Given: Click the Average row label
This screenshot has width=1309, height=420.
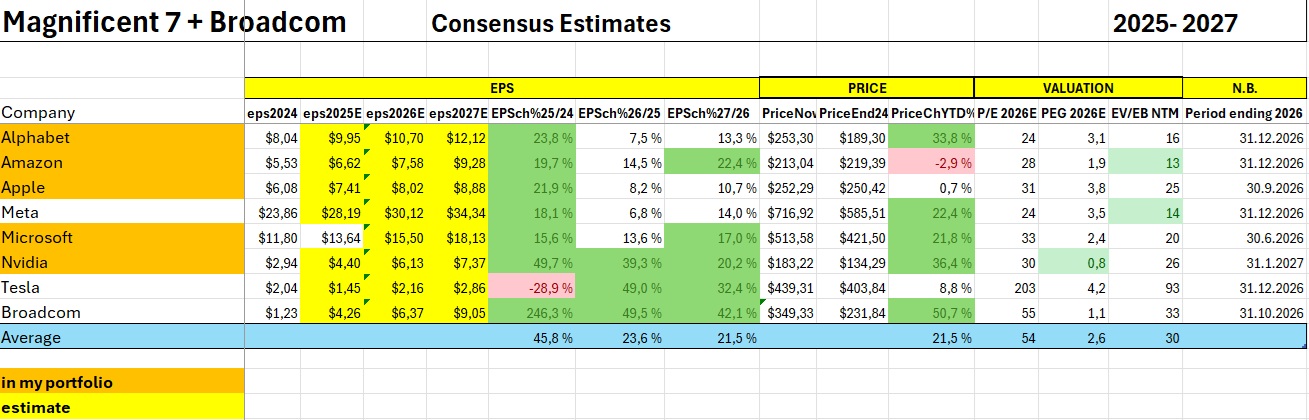Looking at the screenshot, I should 31,338.
